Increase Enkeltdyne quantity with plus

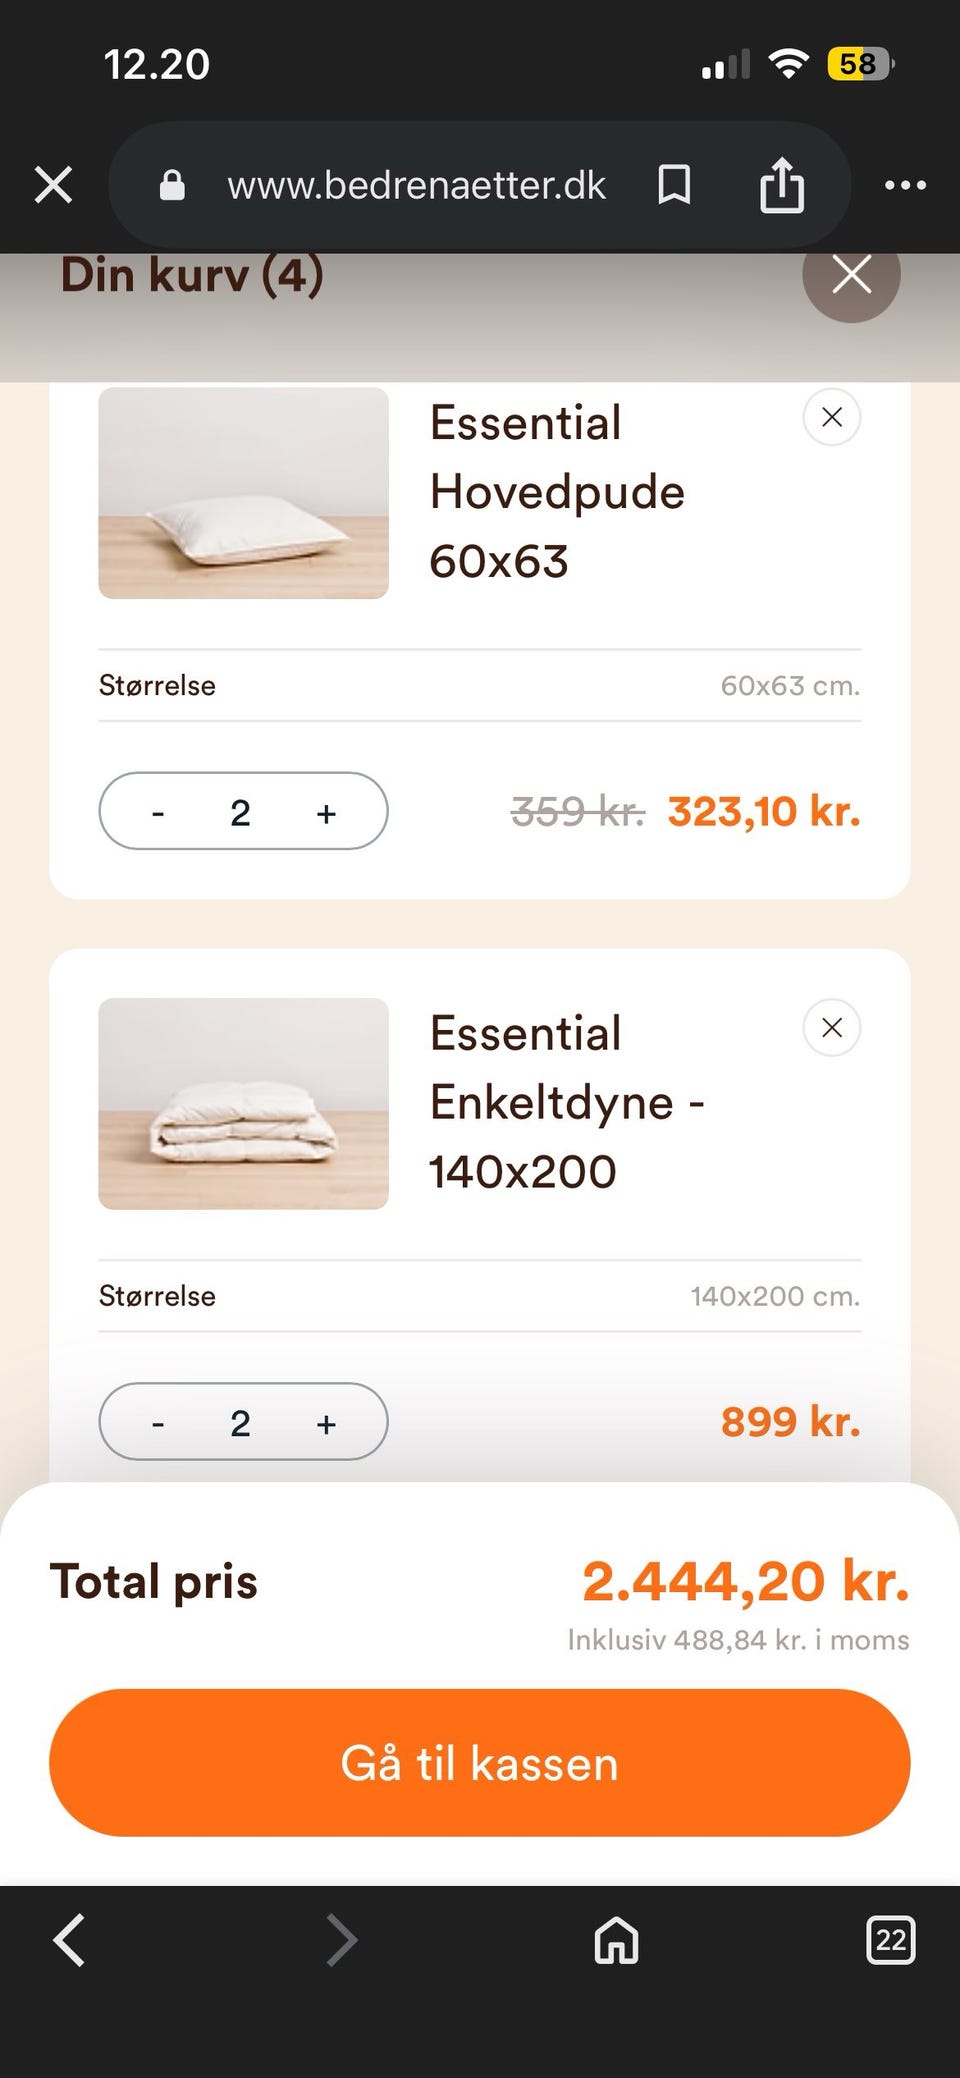coord(326,1423)
